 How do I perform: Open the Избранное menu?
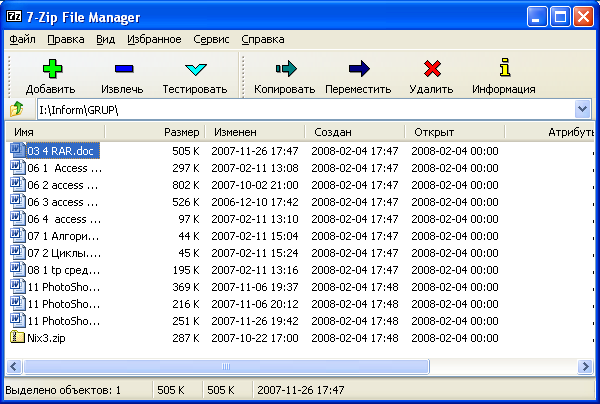(x=154, y=39)
